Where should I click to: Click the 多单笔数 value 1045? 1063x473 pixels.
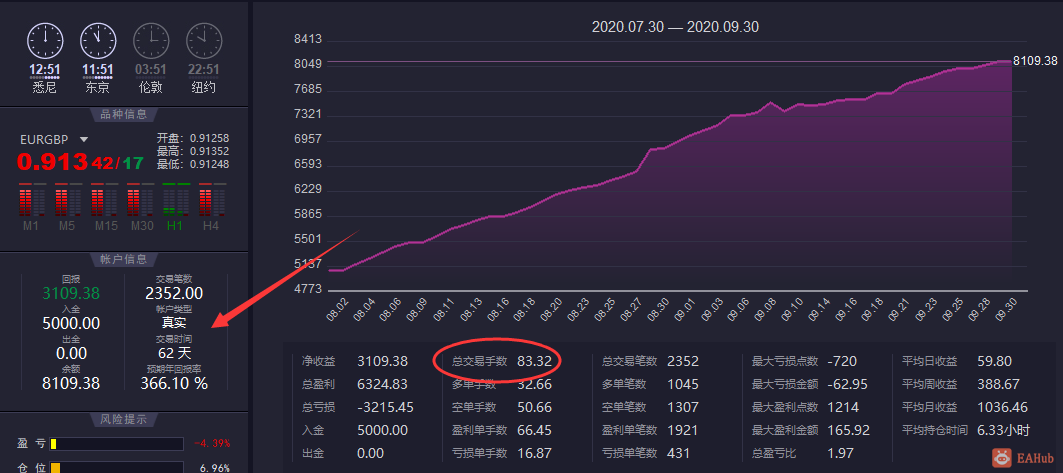[x=683, y=384]
